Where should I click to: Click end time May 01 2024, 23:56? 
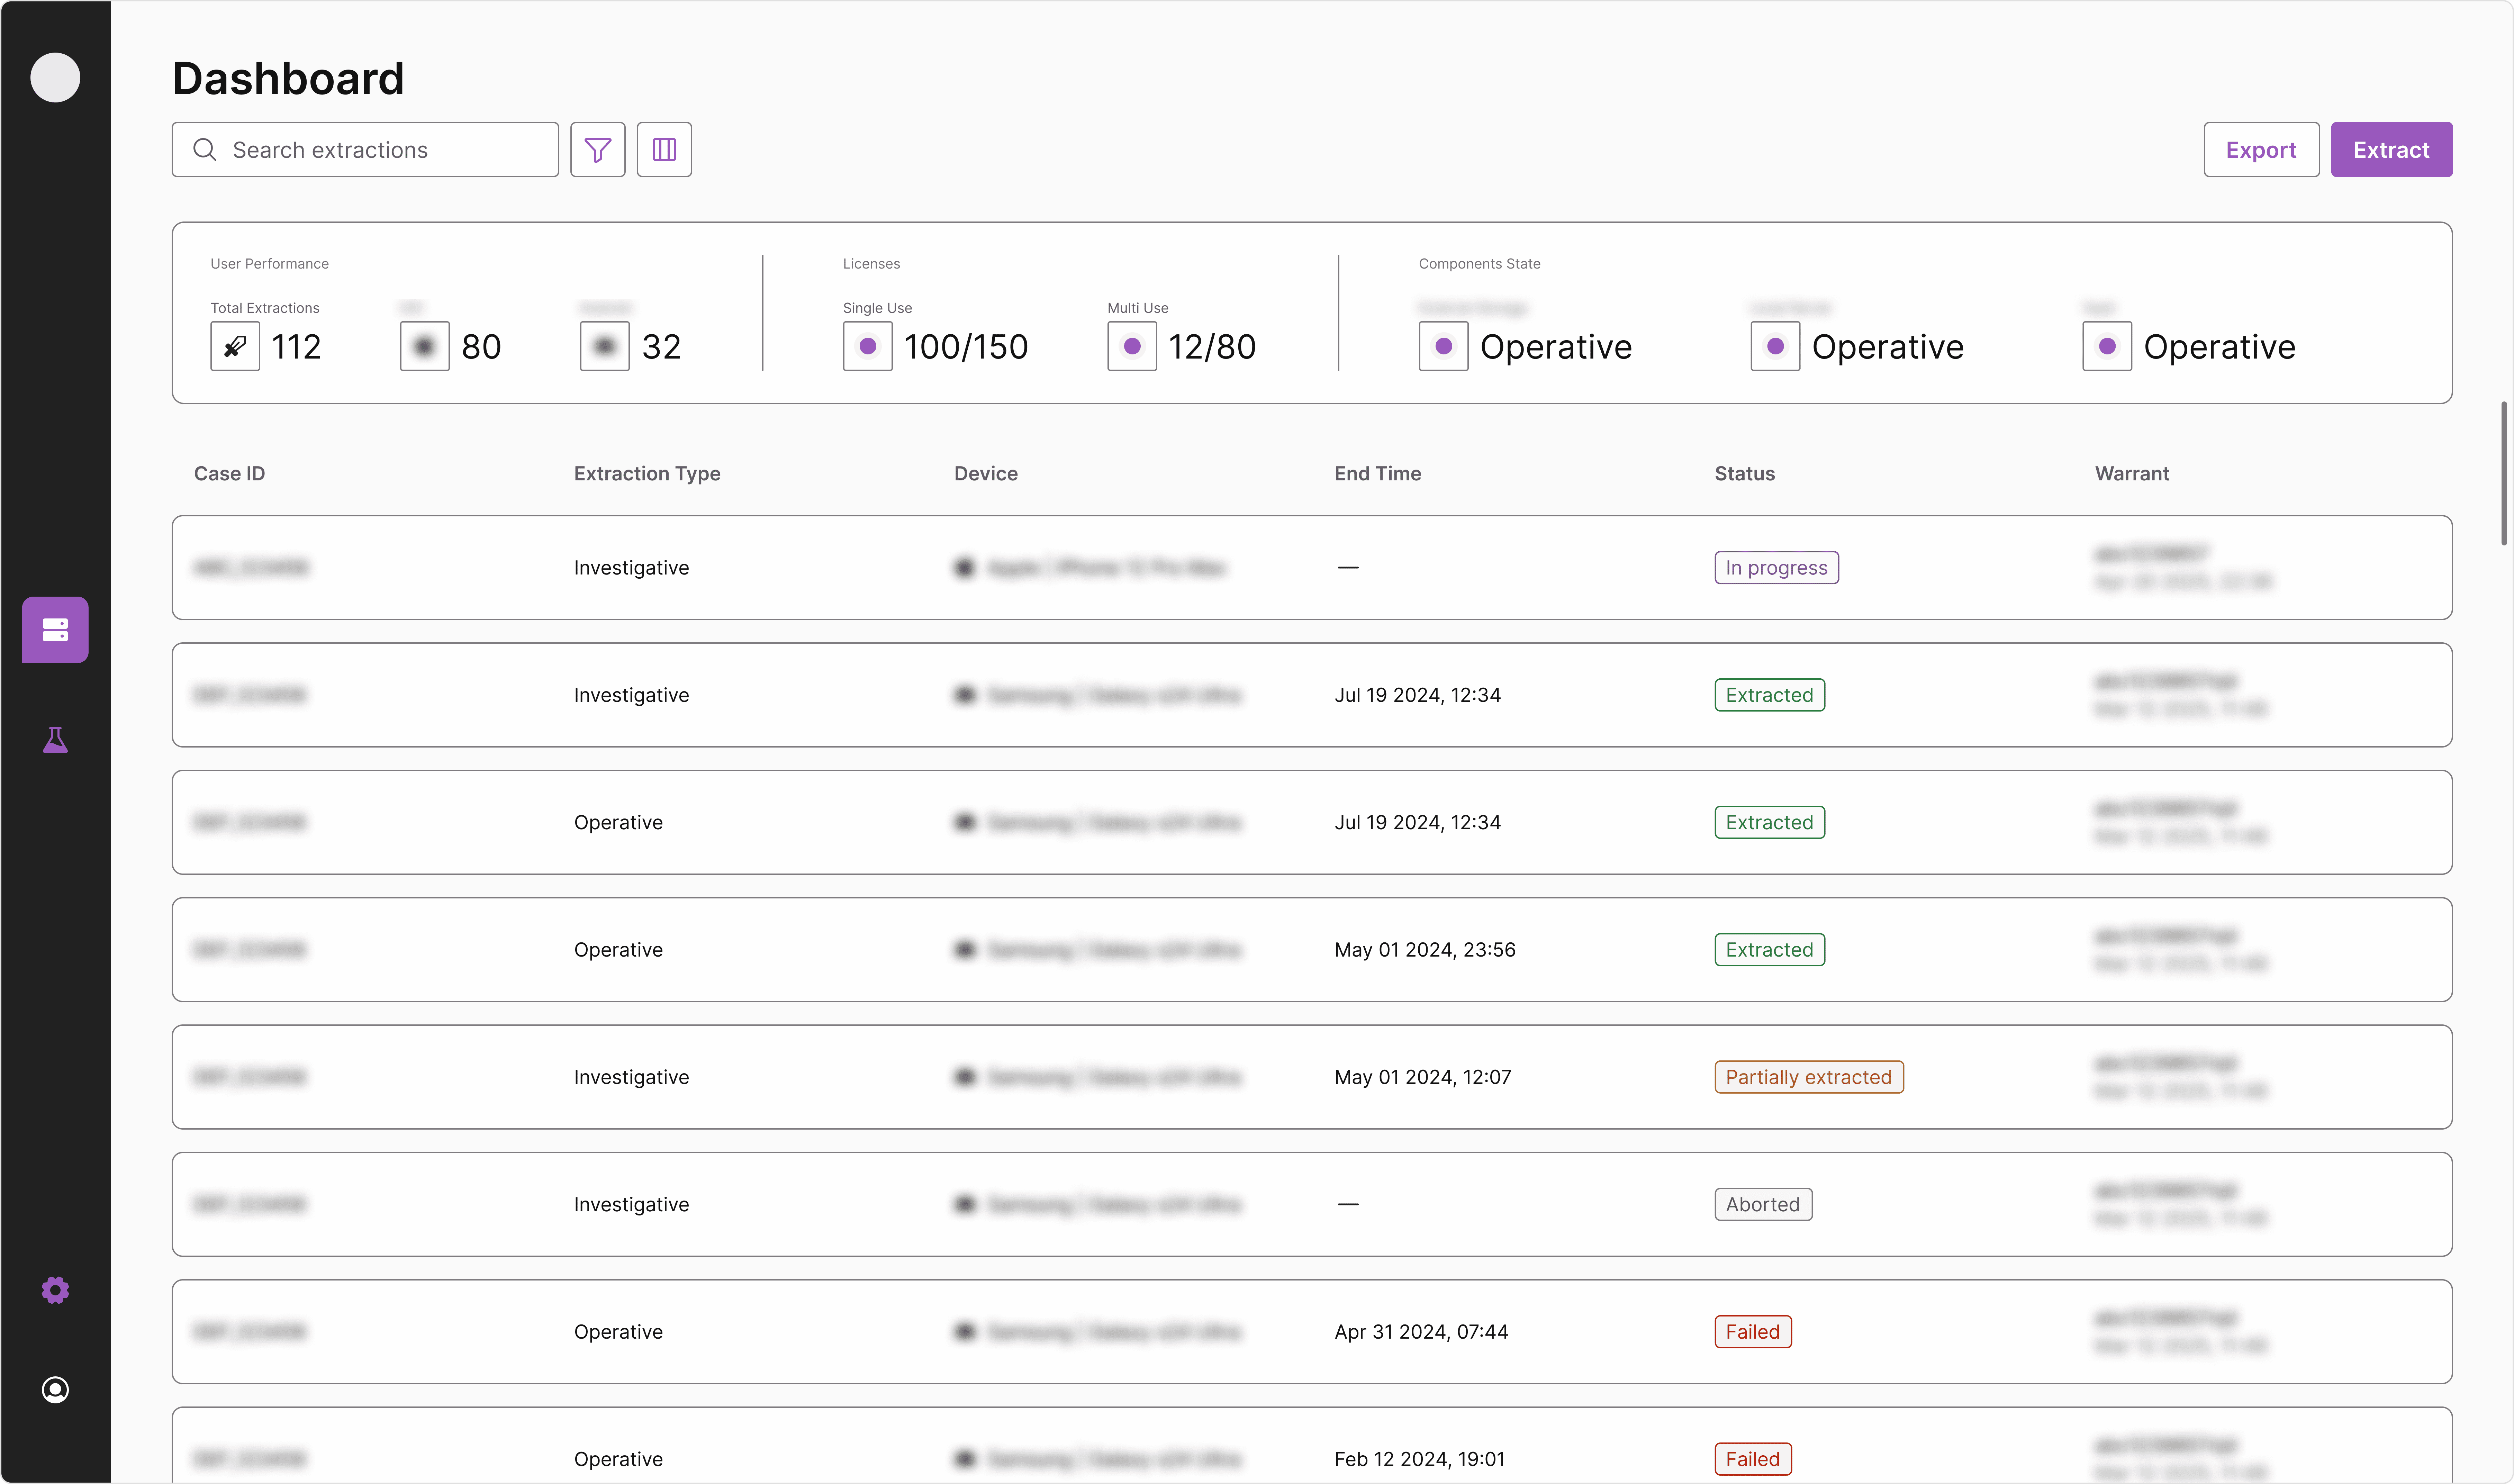[1425, 950]
